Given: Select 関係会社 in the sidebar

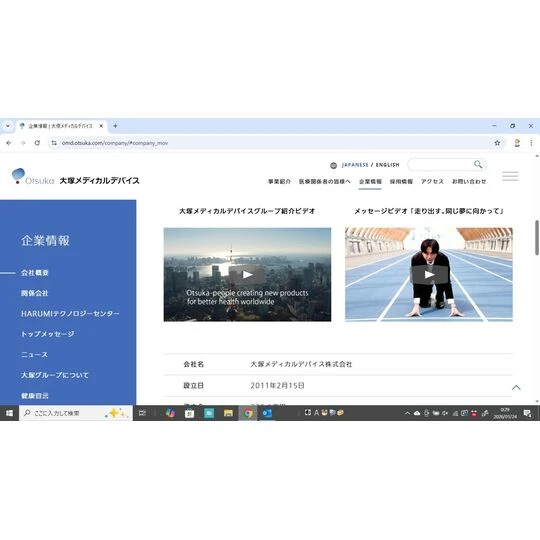Looking at the screenshot, I should point(34,293).
